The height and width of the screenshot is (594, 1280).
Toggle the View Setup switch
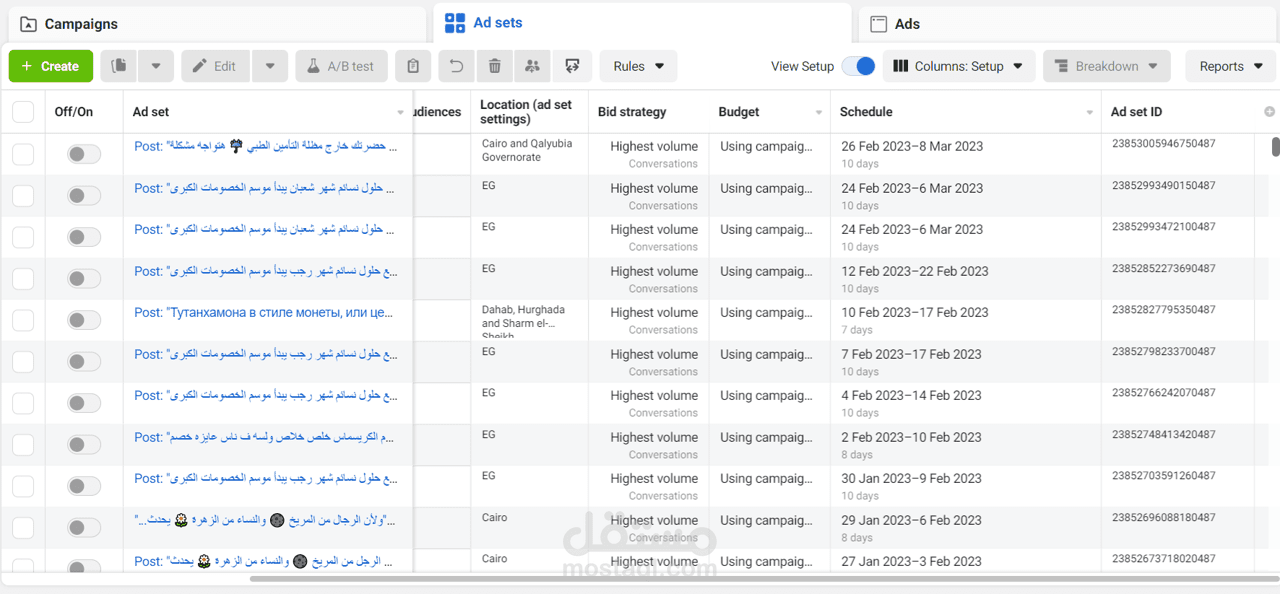pyautogui.click(x=858, y=66)
